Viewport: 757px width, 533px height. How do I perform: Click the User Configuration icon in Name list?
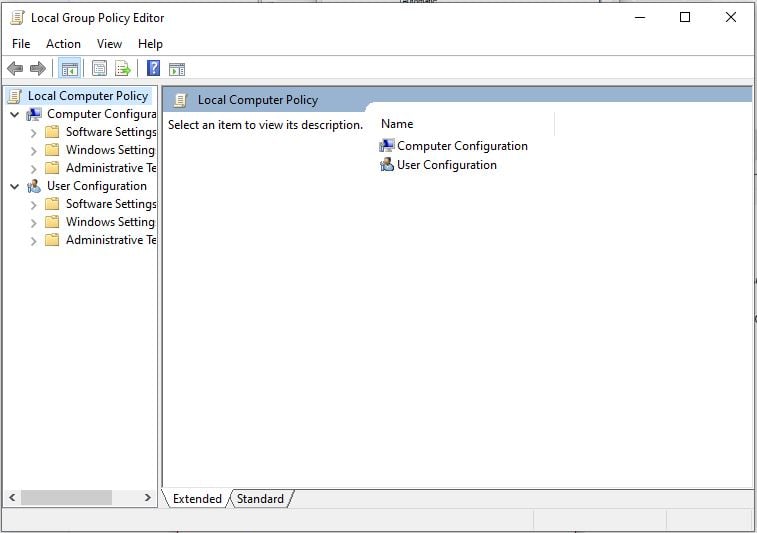[387, 165]
